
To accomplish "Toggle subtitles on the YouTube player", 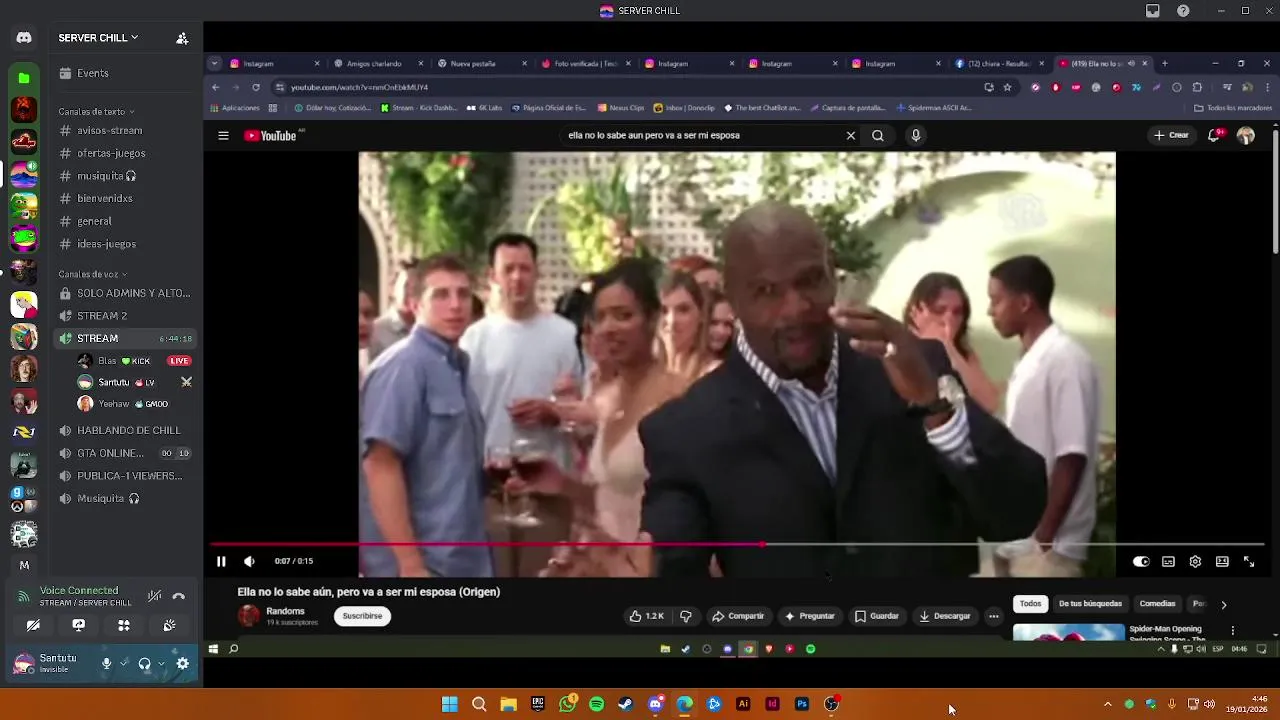I will pos(1168,562).
